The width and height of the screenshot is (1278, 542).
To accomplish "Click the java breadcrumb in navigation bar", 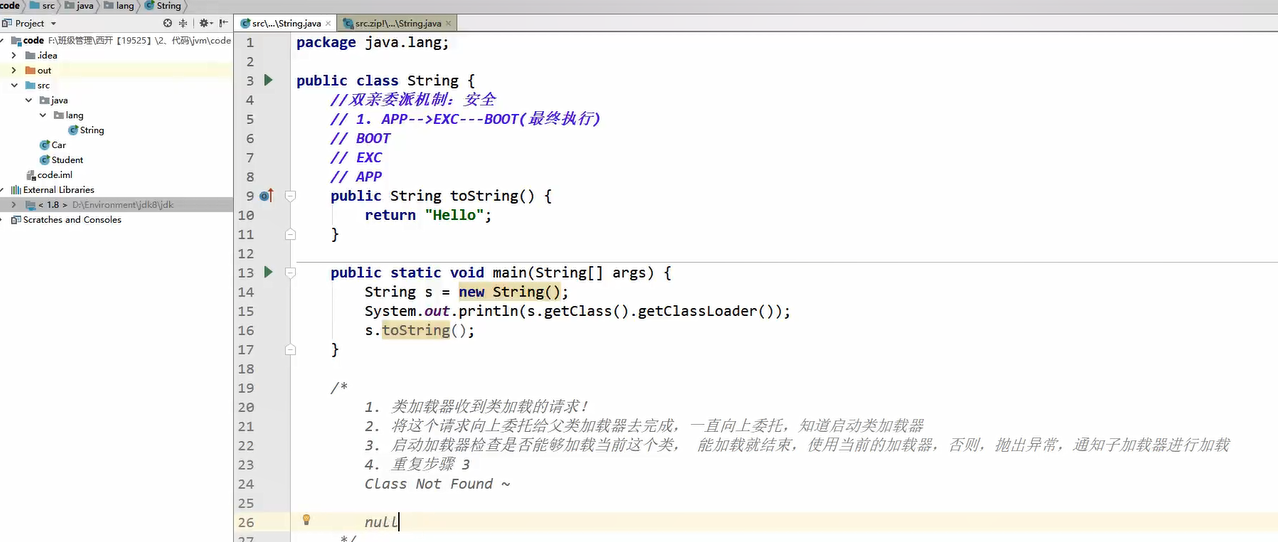I will click(78, 6).
